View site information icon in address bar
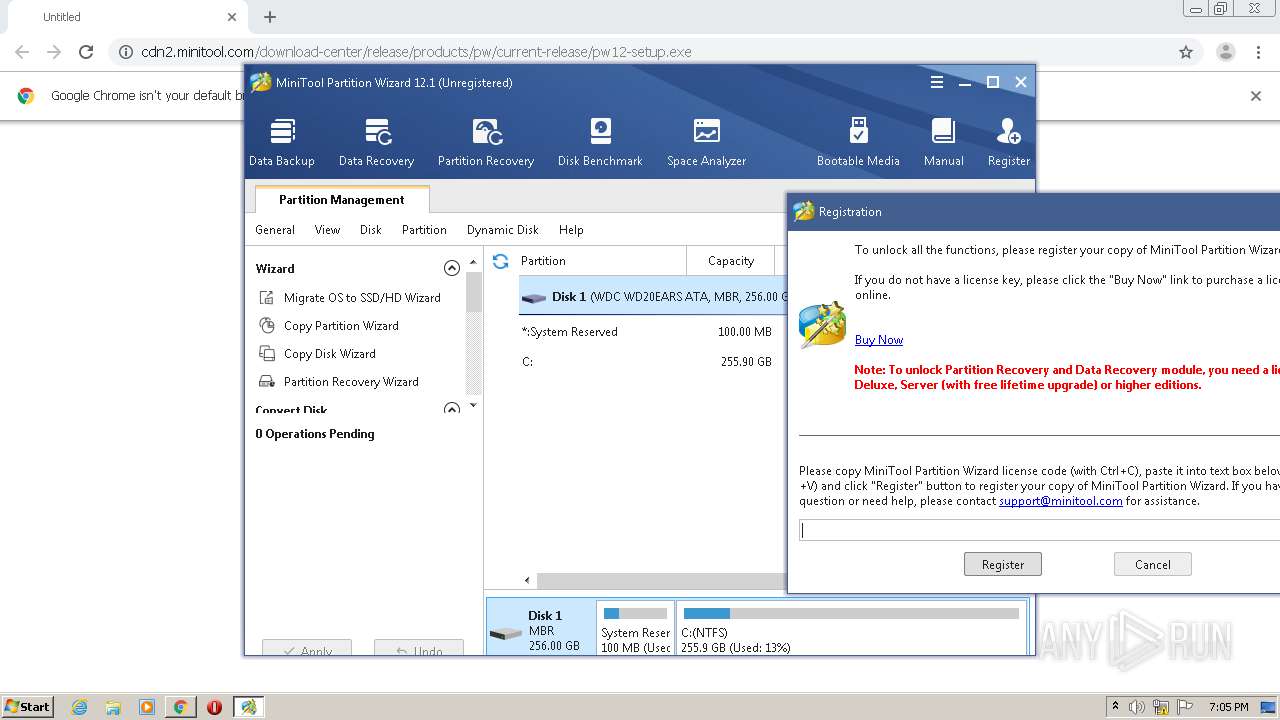1280x720 pixels. [126, 52]
